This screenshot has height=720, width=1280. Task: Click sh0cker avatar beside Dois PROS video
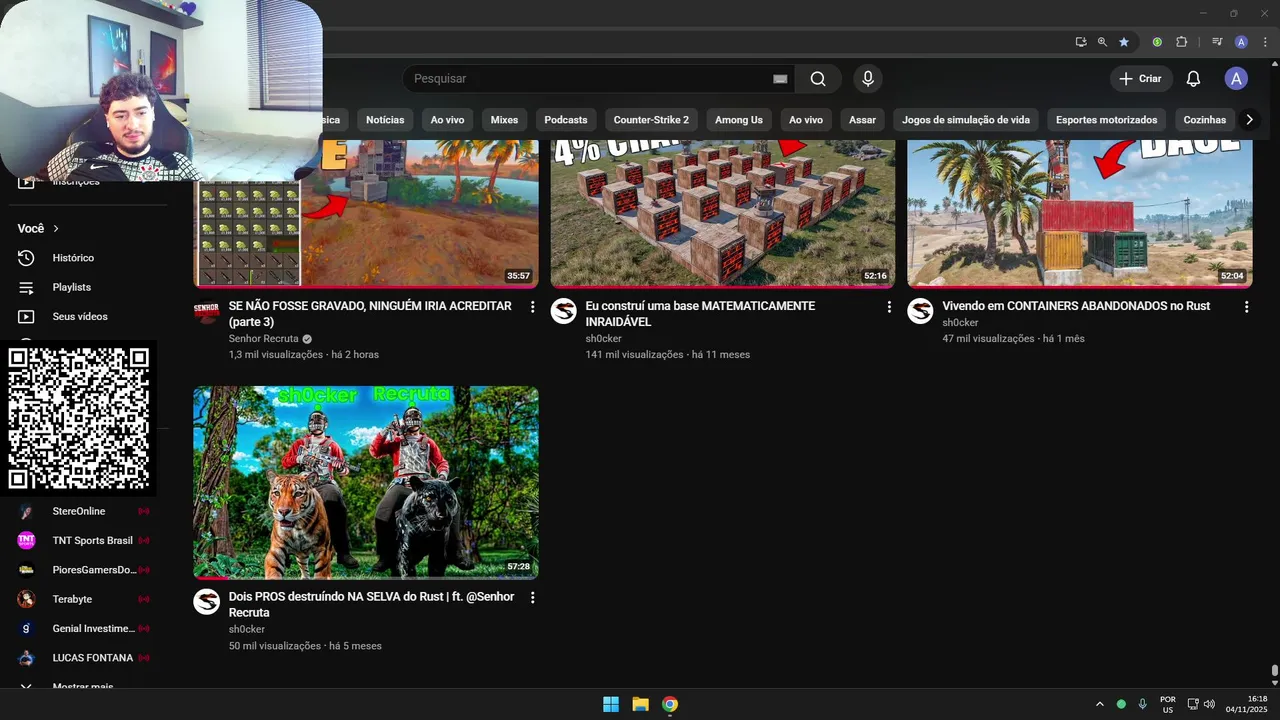(207, 601)
